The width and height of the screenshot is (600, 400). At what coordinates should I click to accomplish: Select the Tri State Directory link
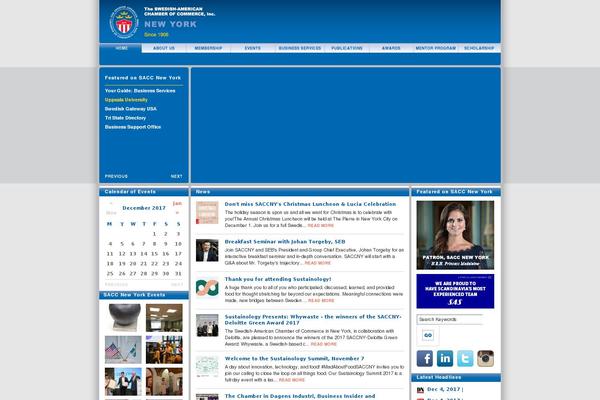tap(125, 118)
